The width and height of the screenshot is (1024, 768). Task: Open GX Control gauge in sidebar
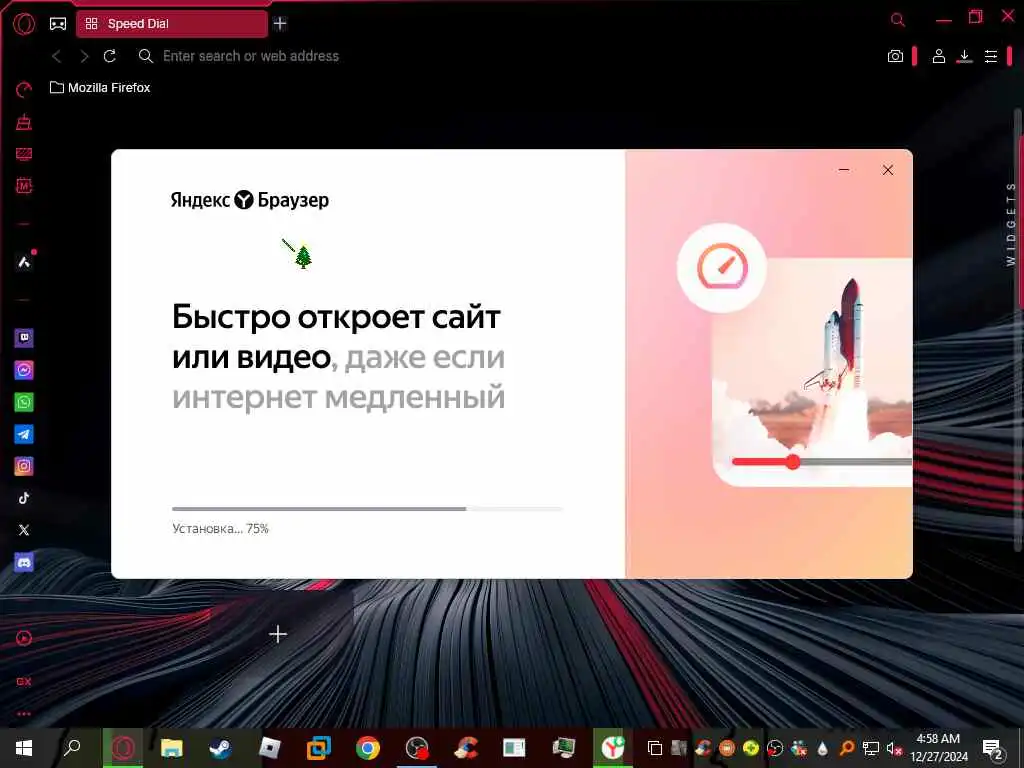click(x=24, y=90)
